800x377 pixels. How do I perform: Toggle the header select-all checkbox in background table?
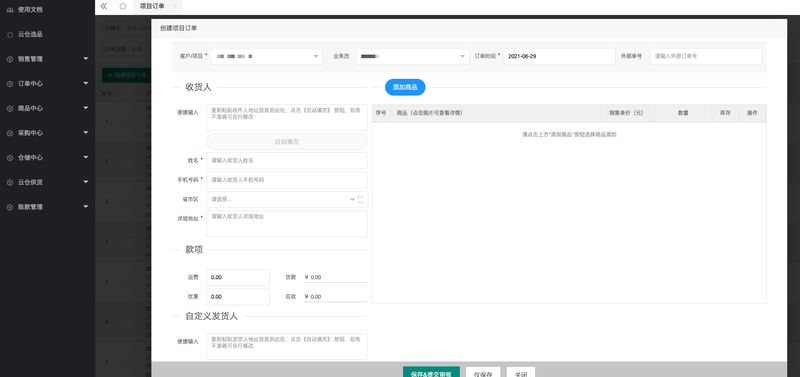[x=129, y=94]
